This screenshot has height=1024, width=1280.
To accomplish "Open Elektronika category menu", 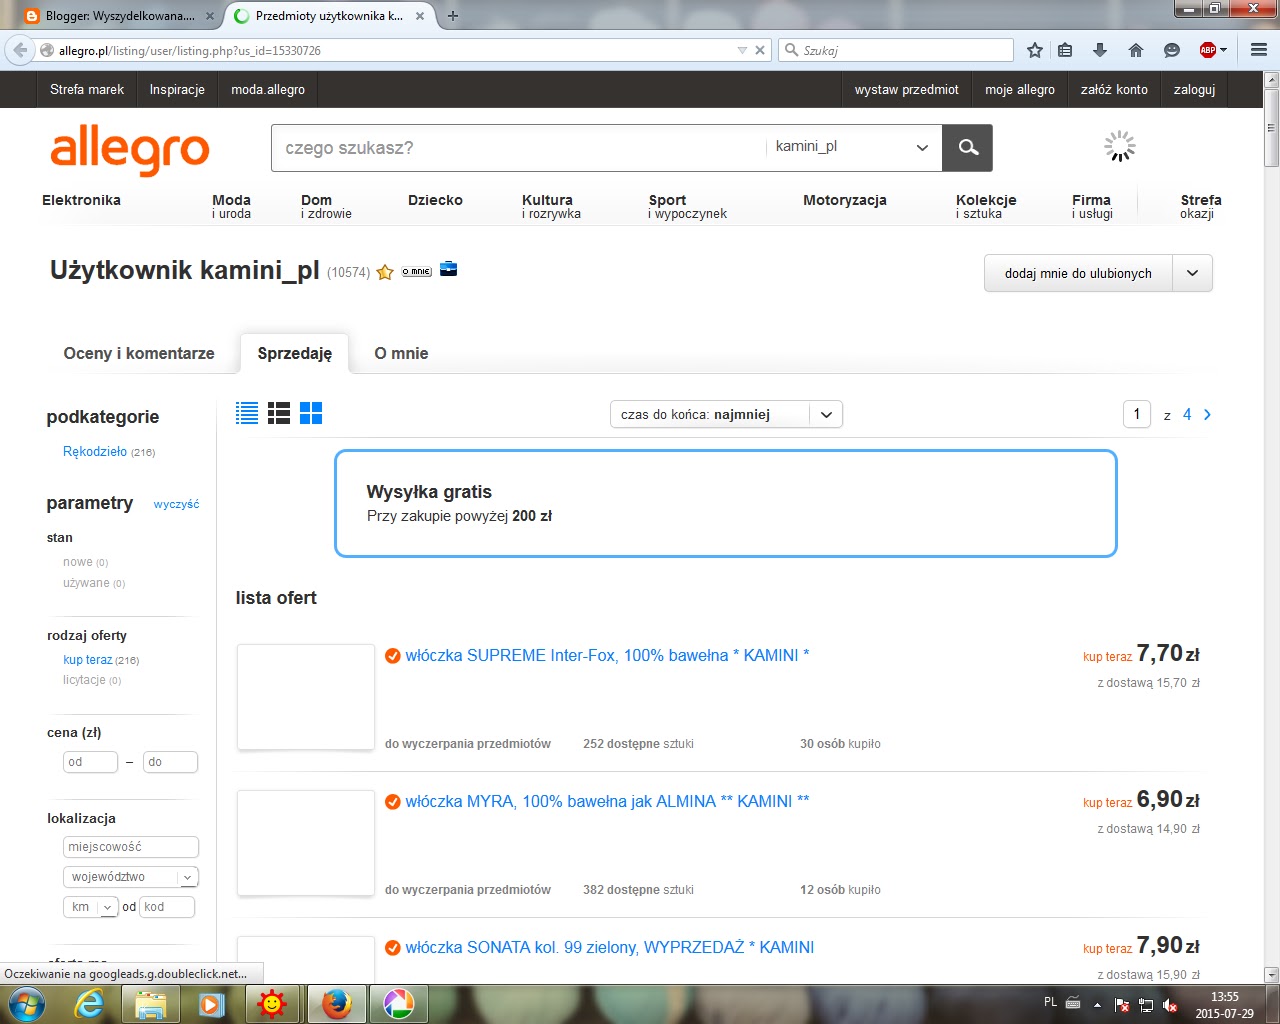I will [x=81, y=200].
